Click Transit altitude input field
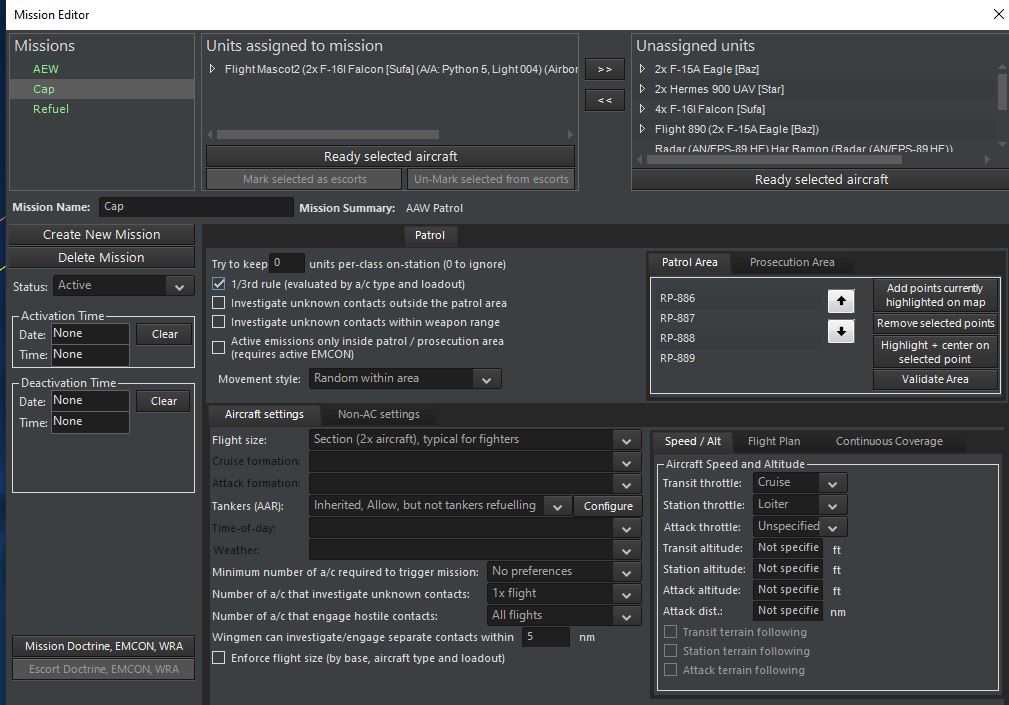 pos(788,547)
